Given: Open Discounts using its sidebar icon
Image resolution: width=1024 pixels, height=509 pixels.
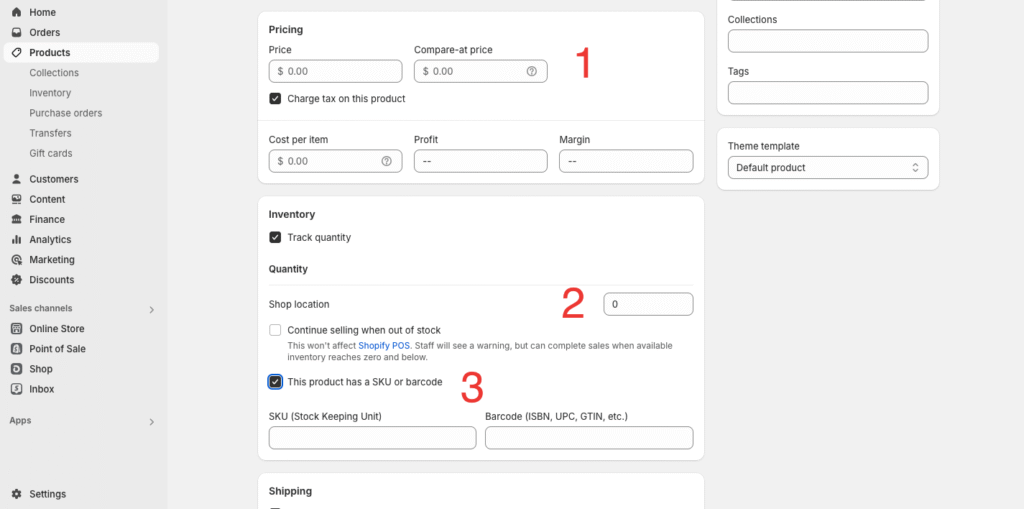Looking at the screenshot, I should point(17,280).
